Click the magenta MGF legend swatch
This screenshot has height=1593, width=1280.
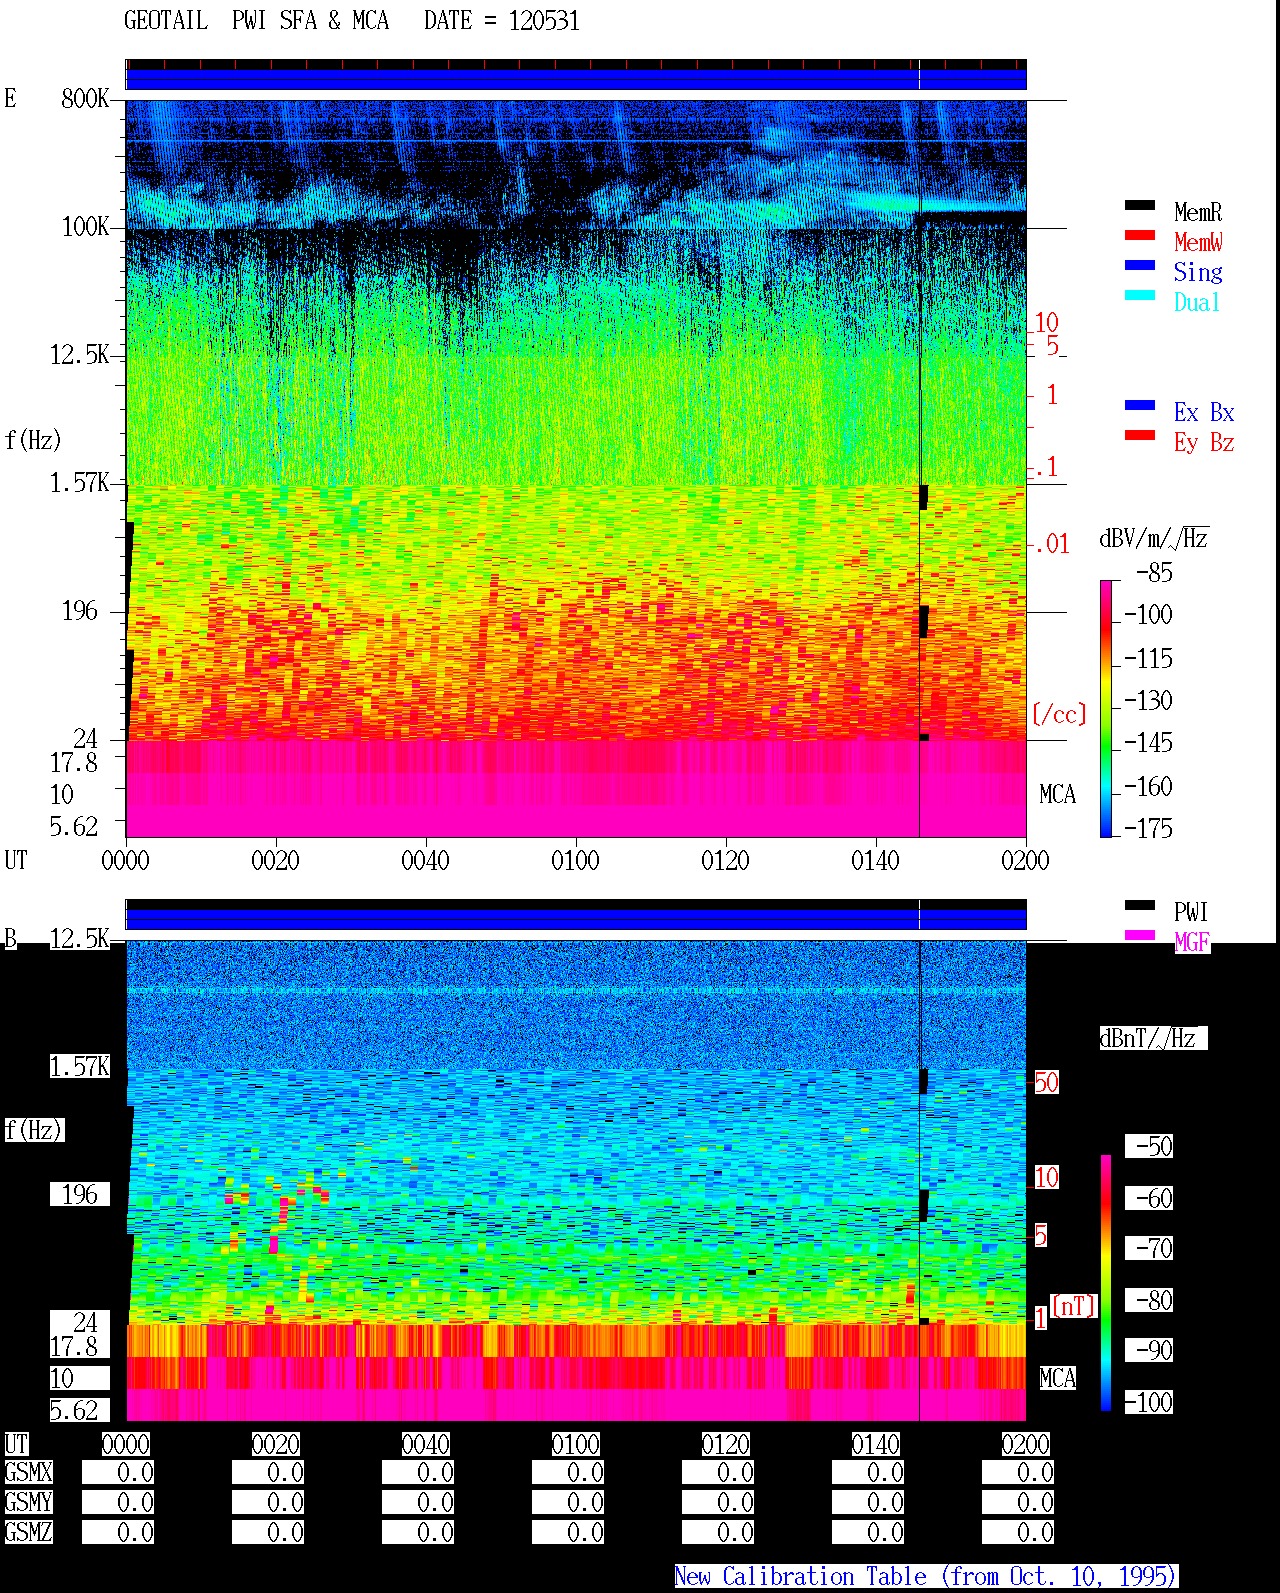click(x=1140, y=935)
